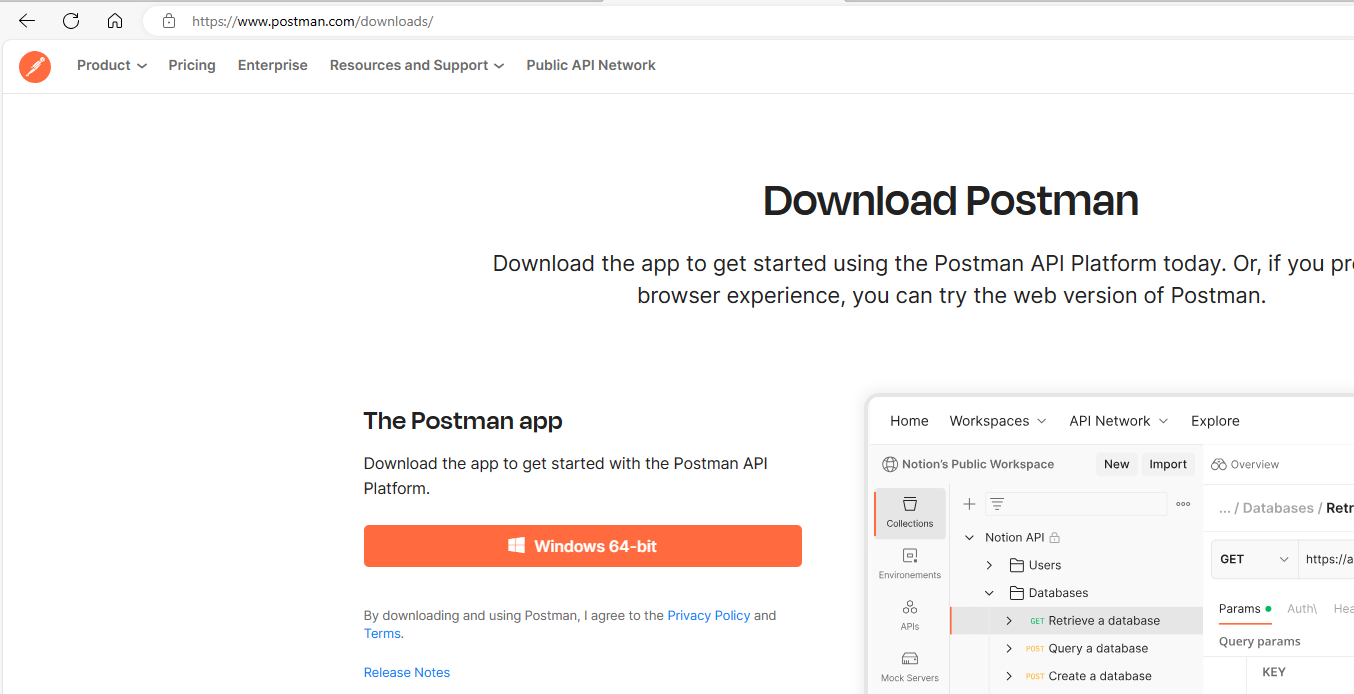Open the Workspaces dropdown

(x=998, y=421)
